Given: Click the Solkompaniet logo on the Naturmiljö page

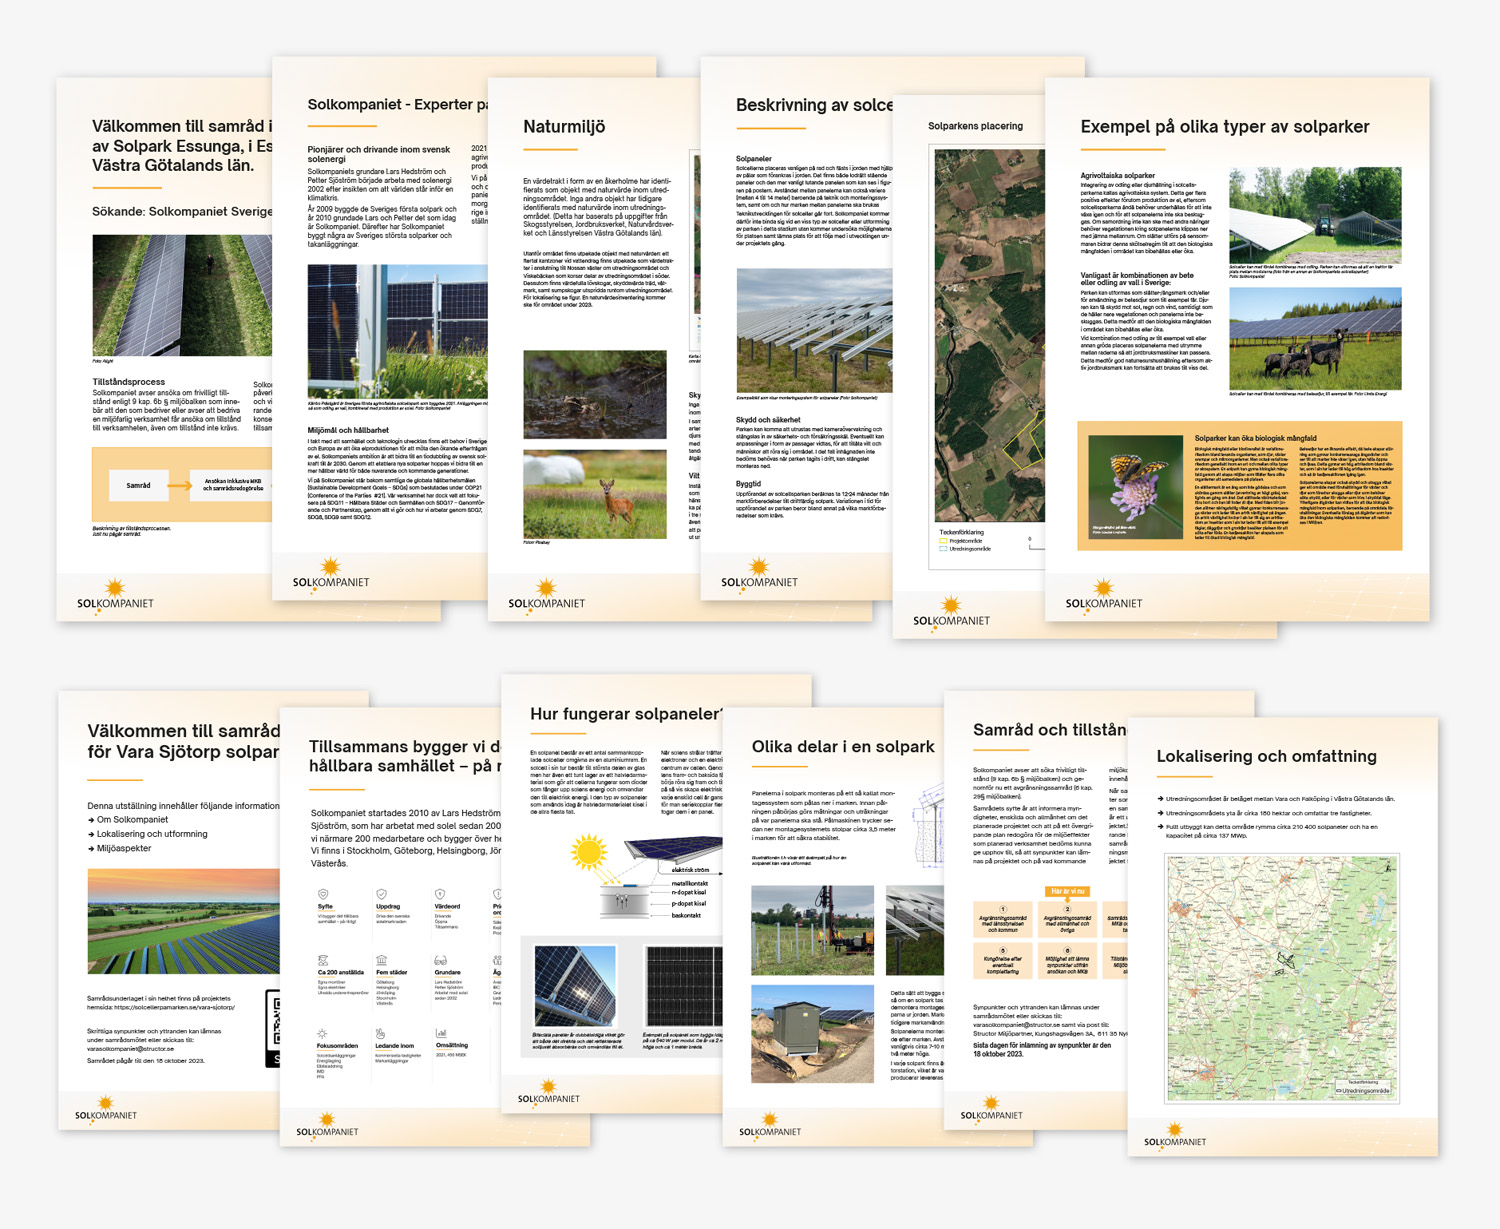Looking at the screenshot, I should [546, 594].
